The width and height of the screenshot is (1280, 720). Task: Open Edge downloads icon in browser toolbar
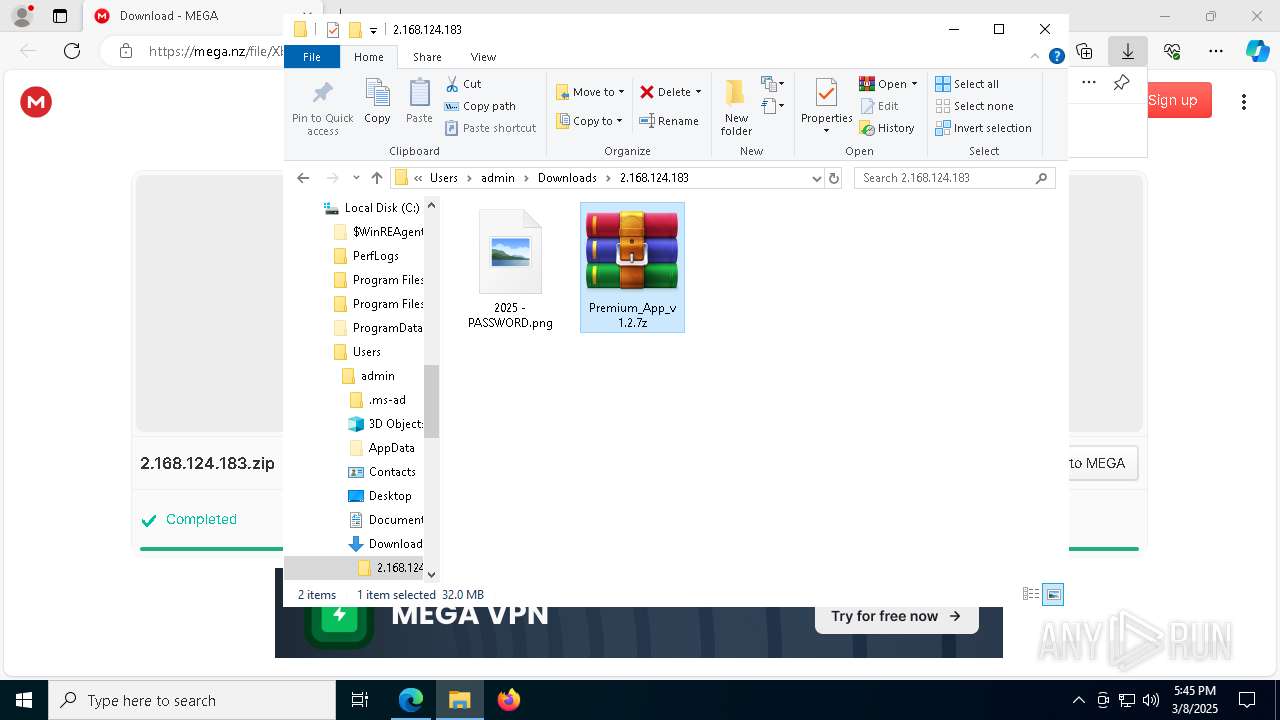(x=1127, y=51)
